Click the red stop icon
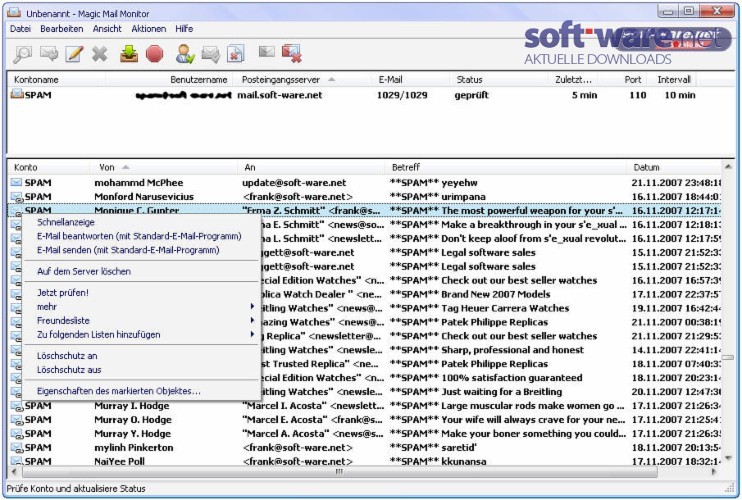742x500 pixels. (x=154, y=54)
